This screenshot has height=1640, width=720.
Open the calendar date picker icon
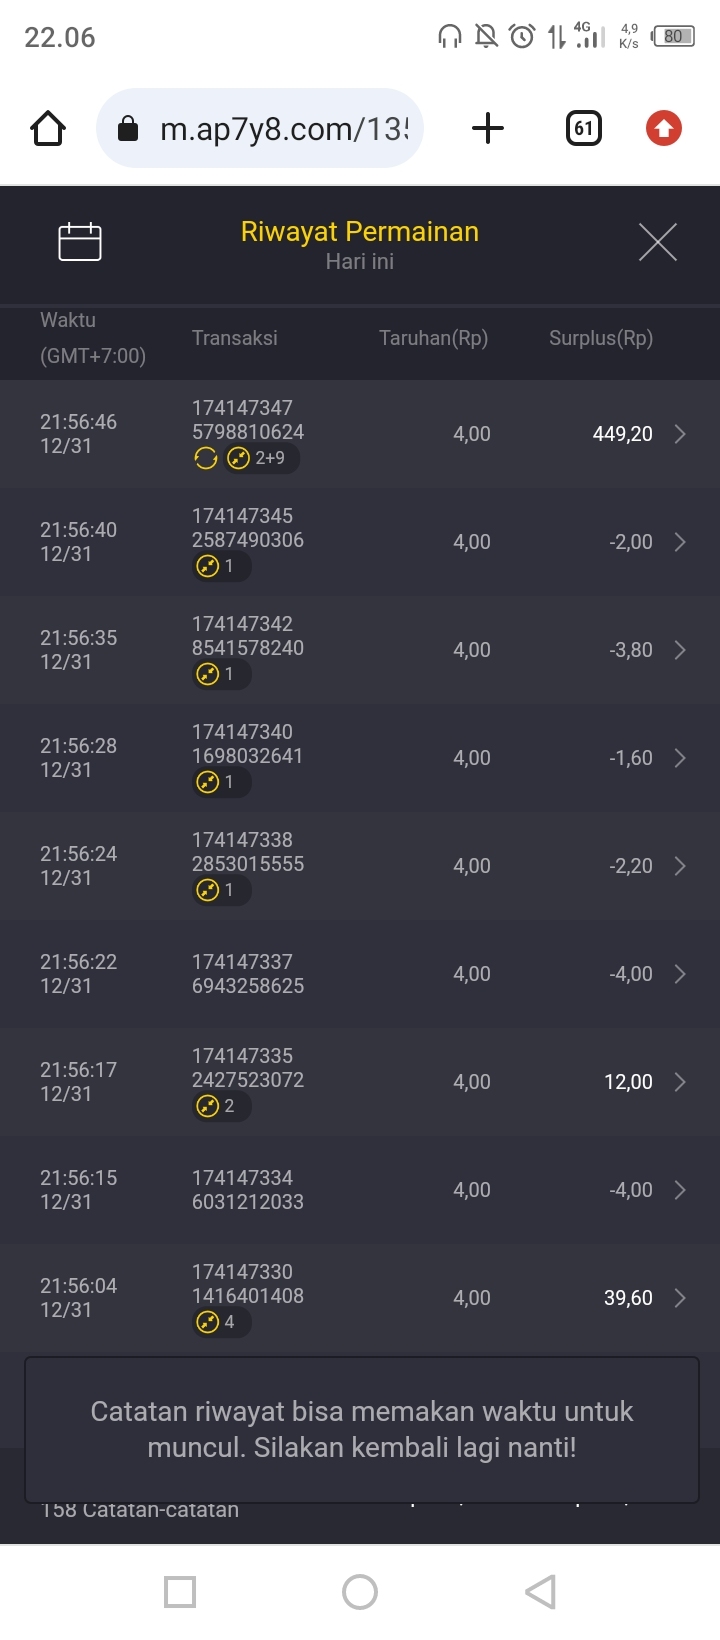coord(80,242)
